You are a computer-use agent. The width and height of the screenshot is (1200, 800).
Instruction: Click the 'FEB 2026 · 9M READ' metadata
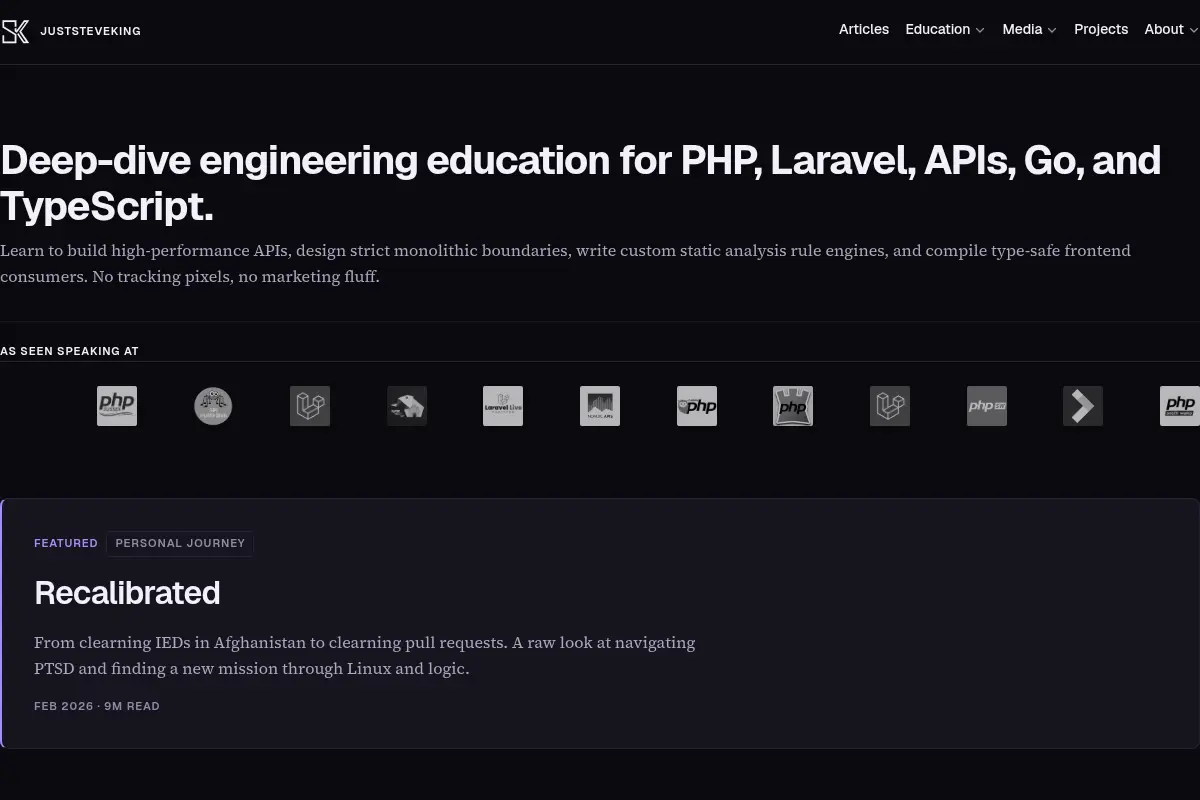(97, 706)
